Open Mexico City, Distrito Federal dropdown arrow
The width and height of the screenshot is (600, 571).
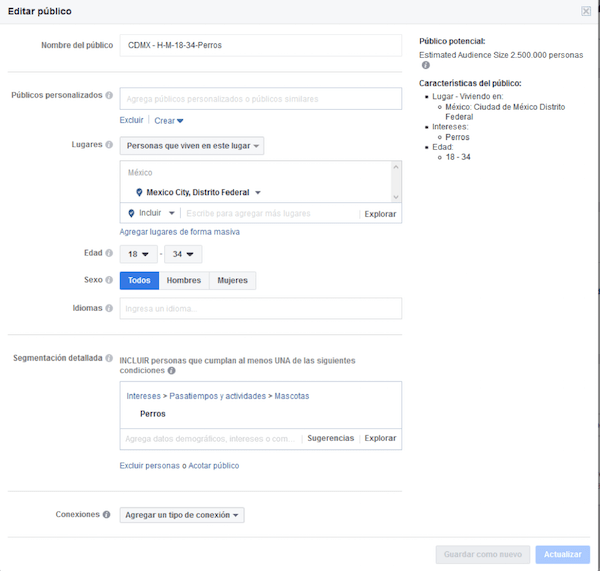(x=258, y=193)
